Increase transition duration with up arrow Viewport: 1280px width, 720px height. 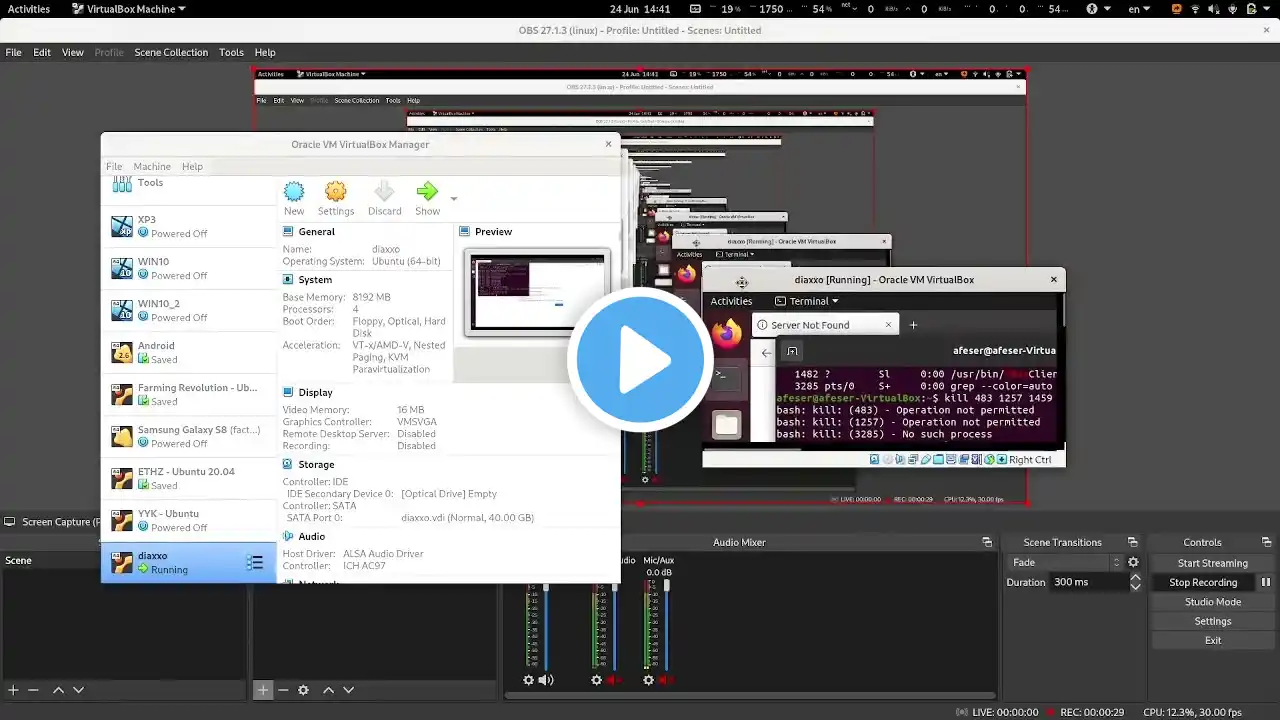[1135, 578]
